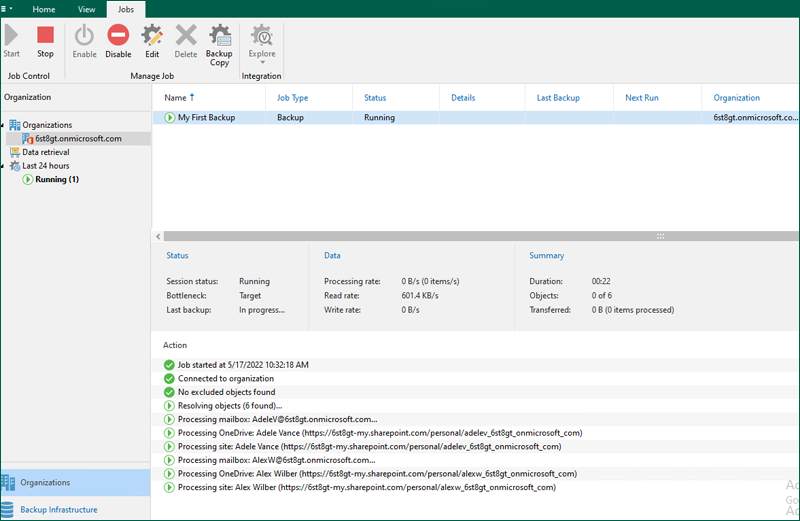Click Resolving objects (6 found) action

(x=230, y=406)
